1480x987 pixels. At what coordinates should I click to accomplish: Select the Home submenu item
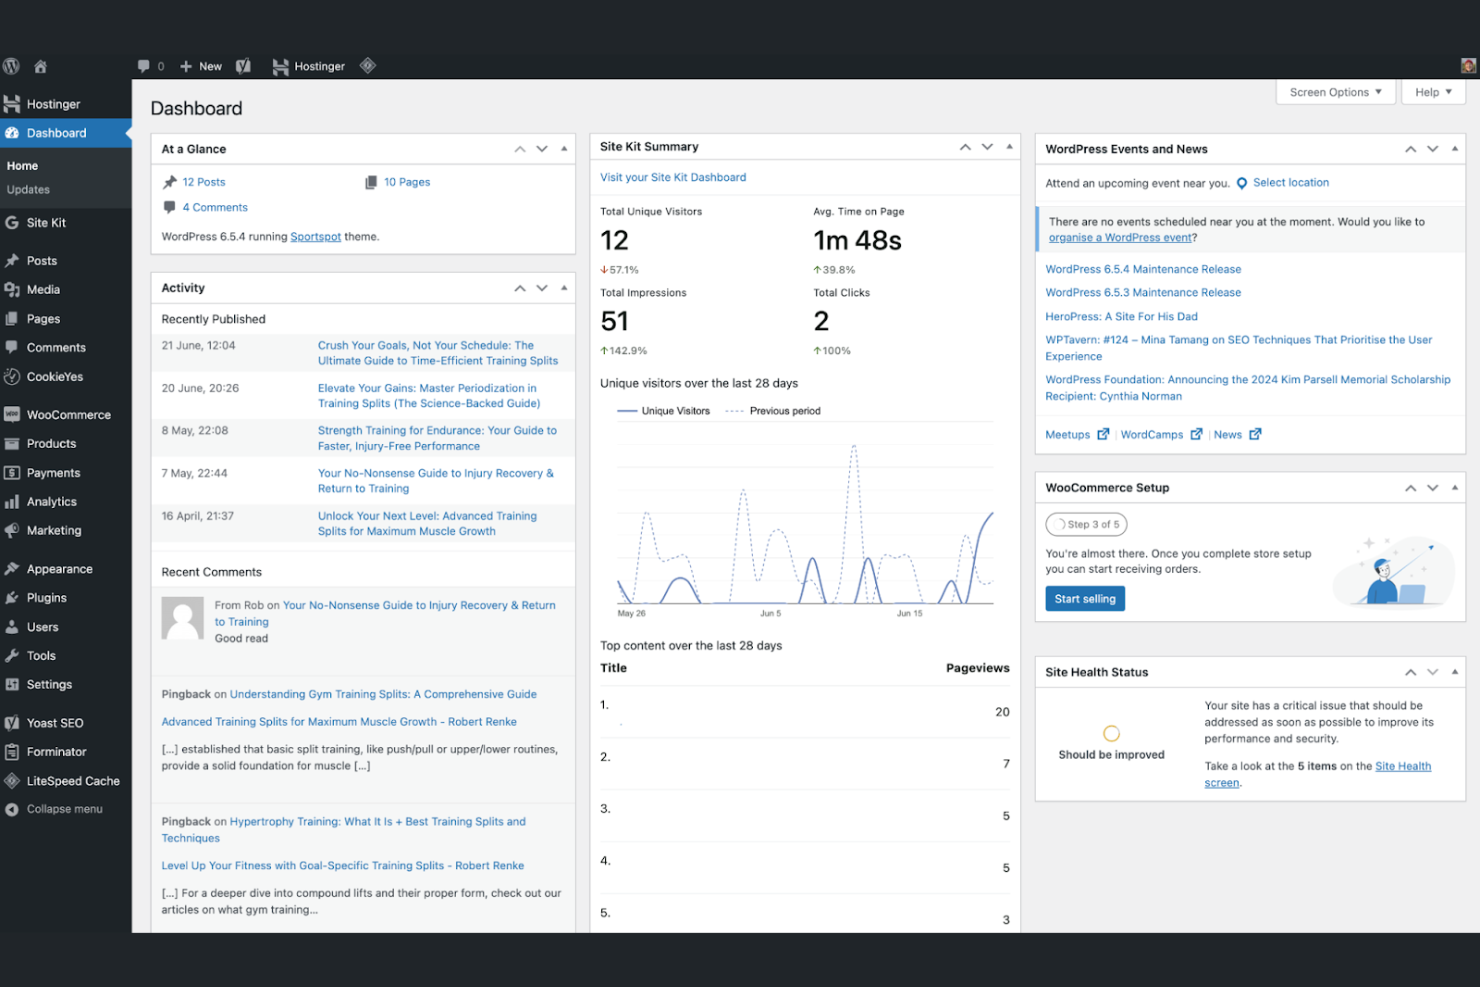pos(22,166)
